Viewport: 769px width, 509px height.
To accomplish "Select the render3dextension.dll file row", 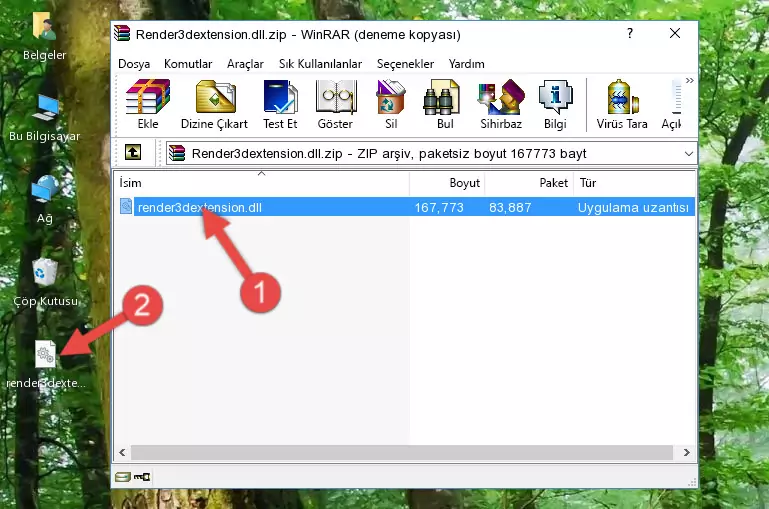I will click(405, 207).
